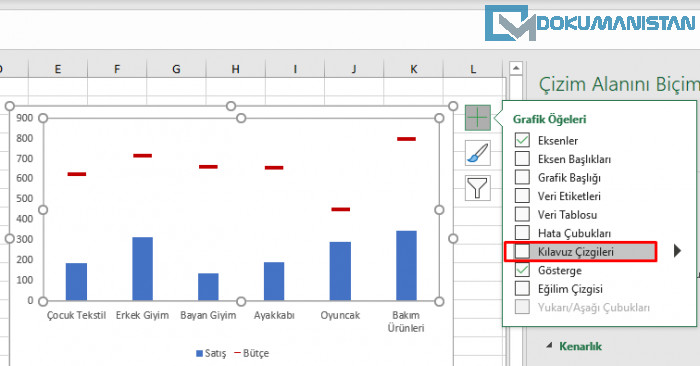Select the Oyuncak blue bar
This screenshot has width=700, height=366.
pos(340,271)
